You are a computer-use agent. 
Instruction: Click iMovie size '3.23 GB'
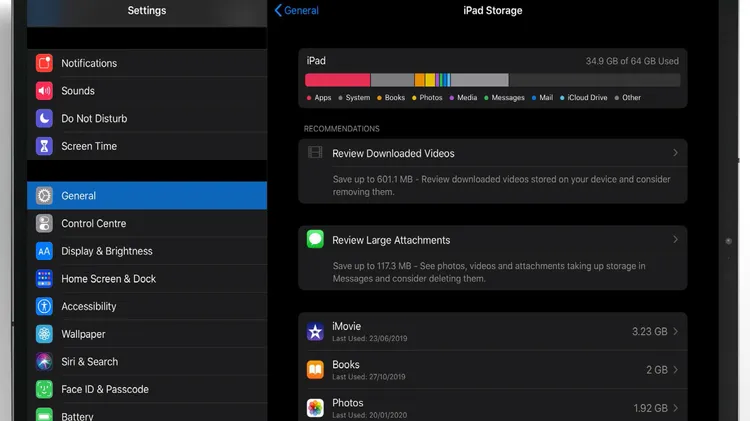[650, 332]
